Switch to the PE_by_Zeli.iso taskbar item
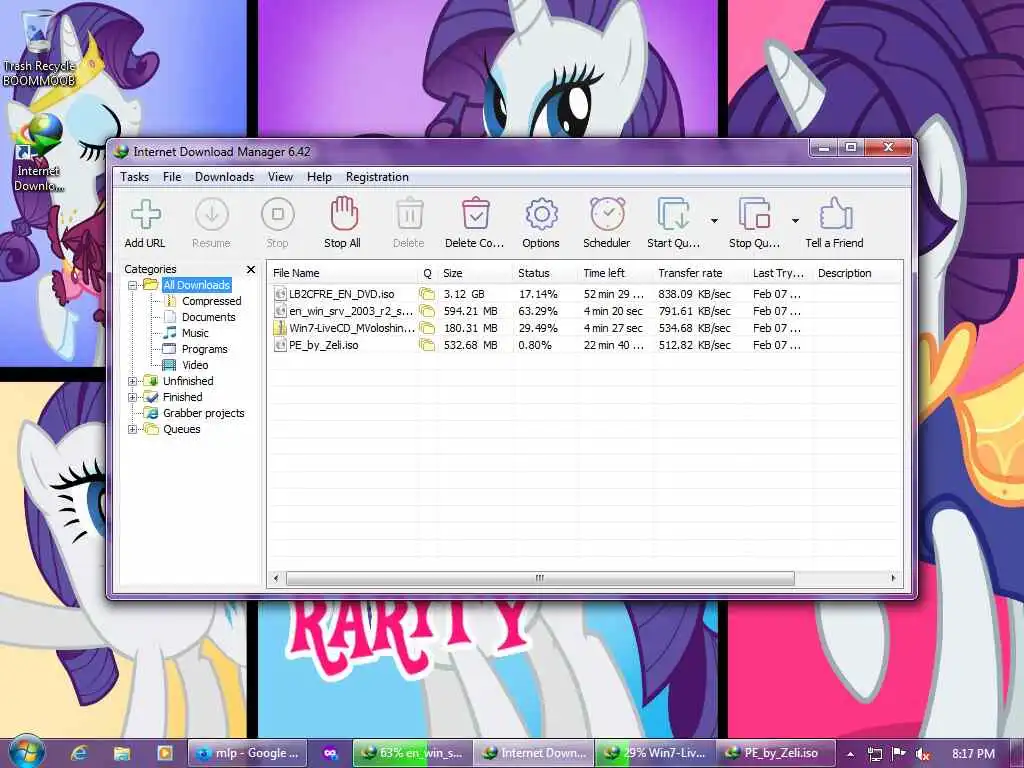This screenshot has height=768, width=1024. [x=776, y=753]
